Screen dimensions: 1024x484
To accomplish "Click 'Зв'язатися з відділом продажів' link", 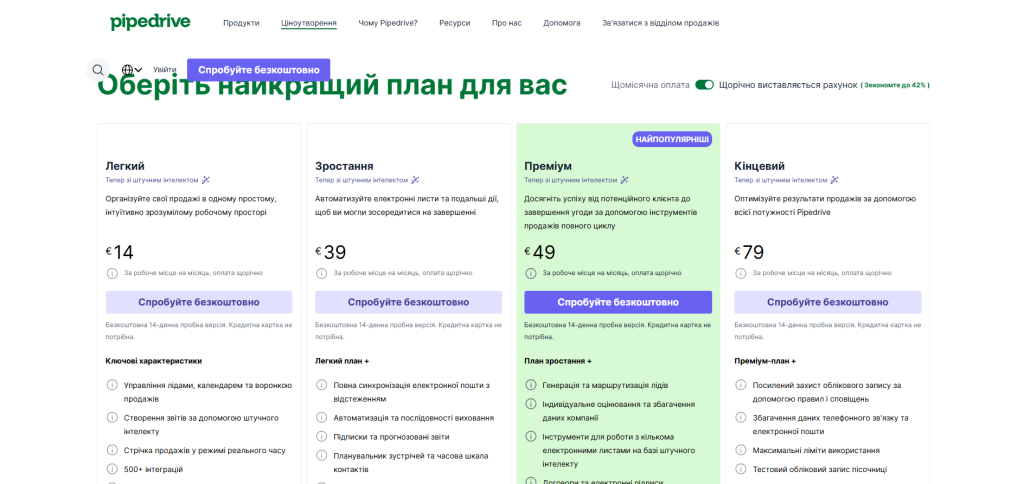I will [660, 23].
